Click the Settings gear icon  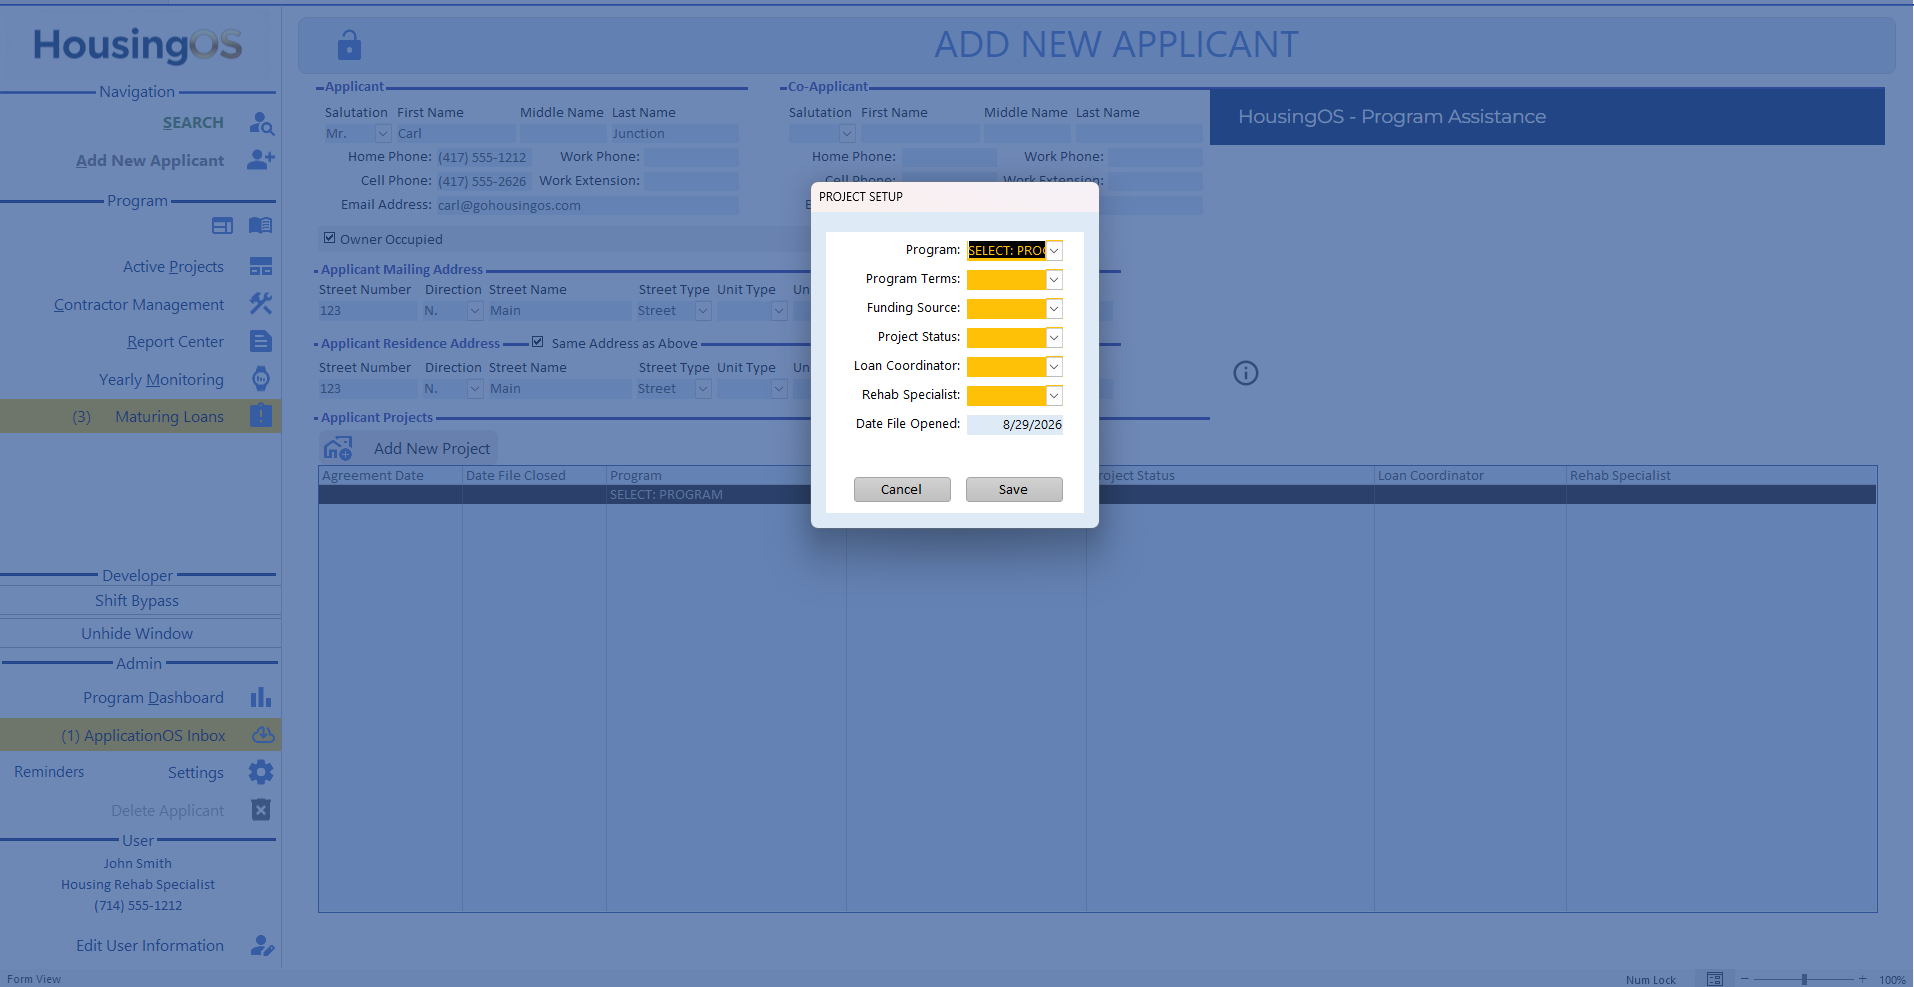tap(261, 772)
